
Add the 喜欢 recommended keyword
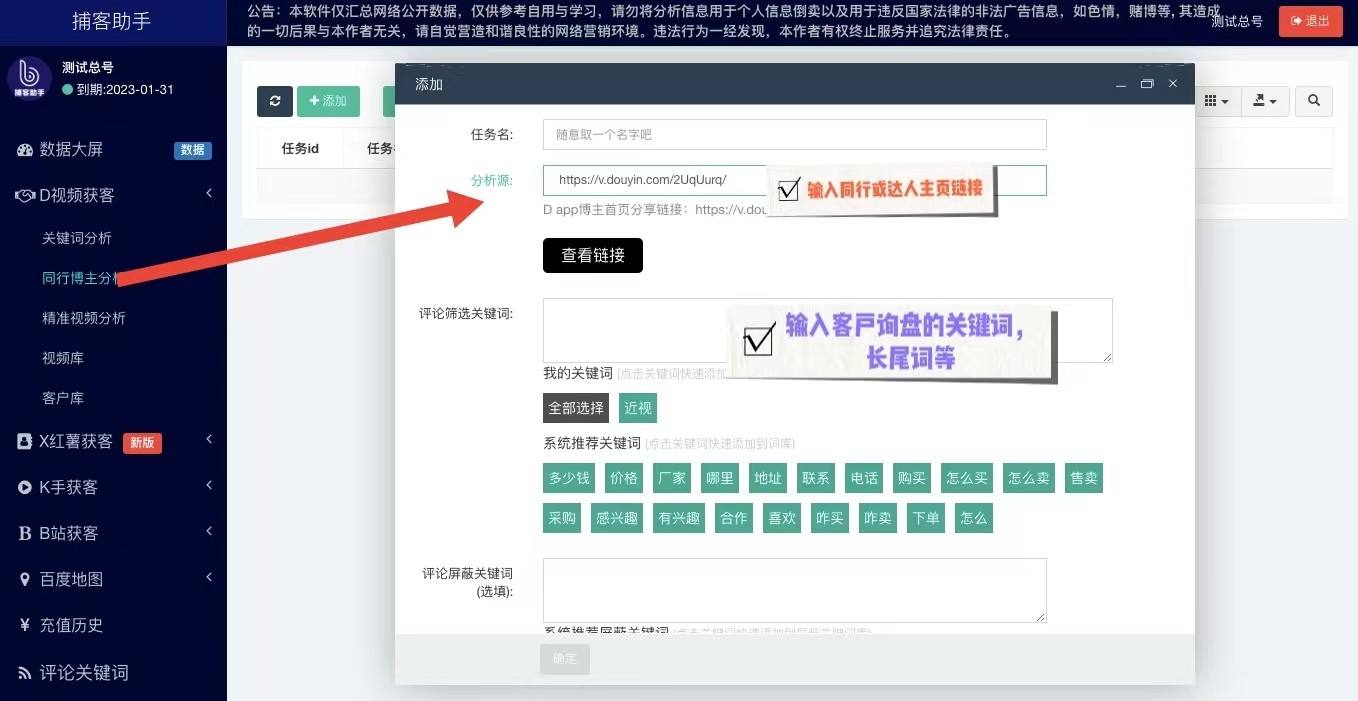pyautogui.click(x=782, y=518)
